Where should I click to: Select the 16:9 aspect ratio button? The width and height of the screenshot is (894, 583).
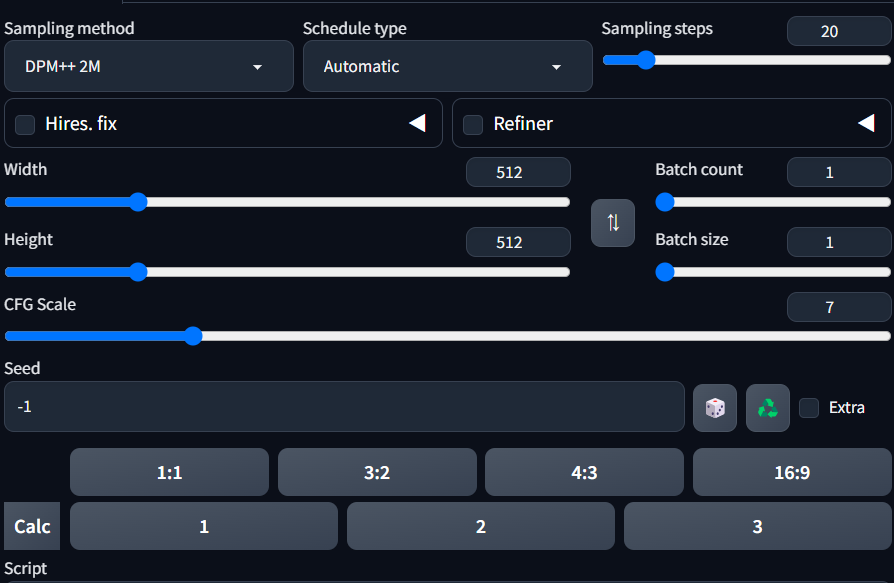pos(792,472)
